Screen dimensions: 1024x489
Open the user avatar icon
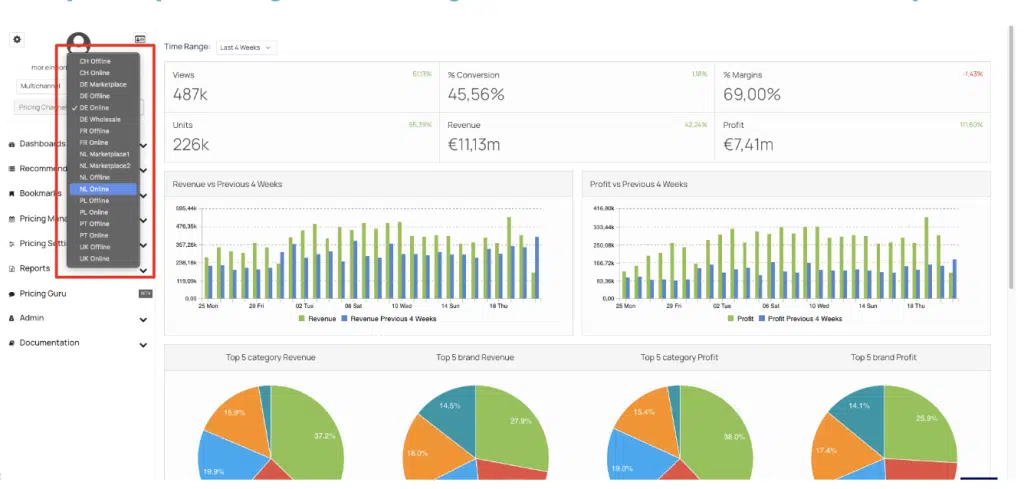click(x=78, y=41)
